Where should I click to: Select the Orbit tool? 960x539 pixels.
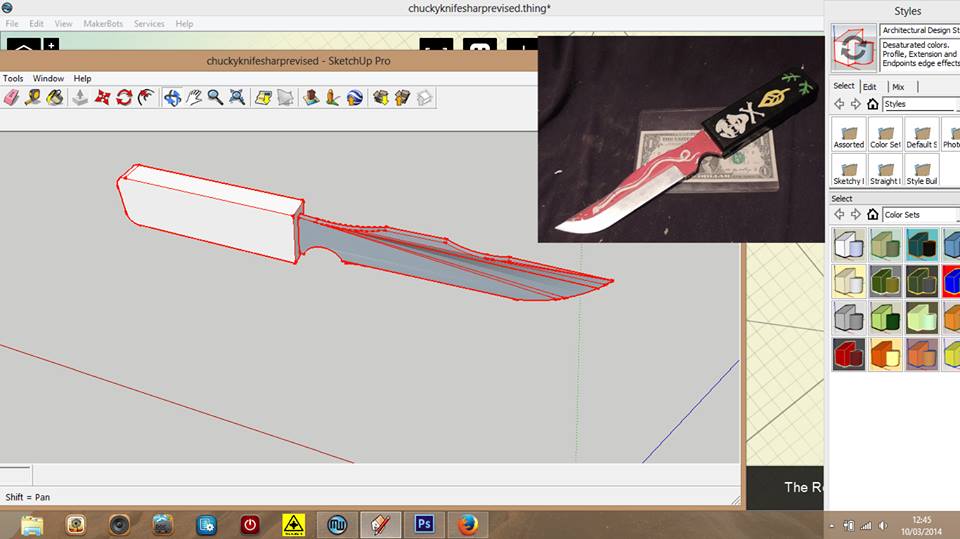pos(172,97)
